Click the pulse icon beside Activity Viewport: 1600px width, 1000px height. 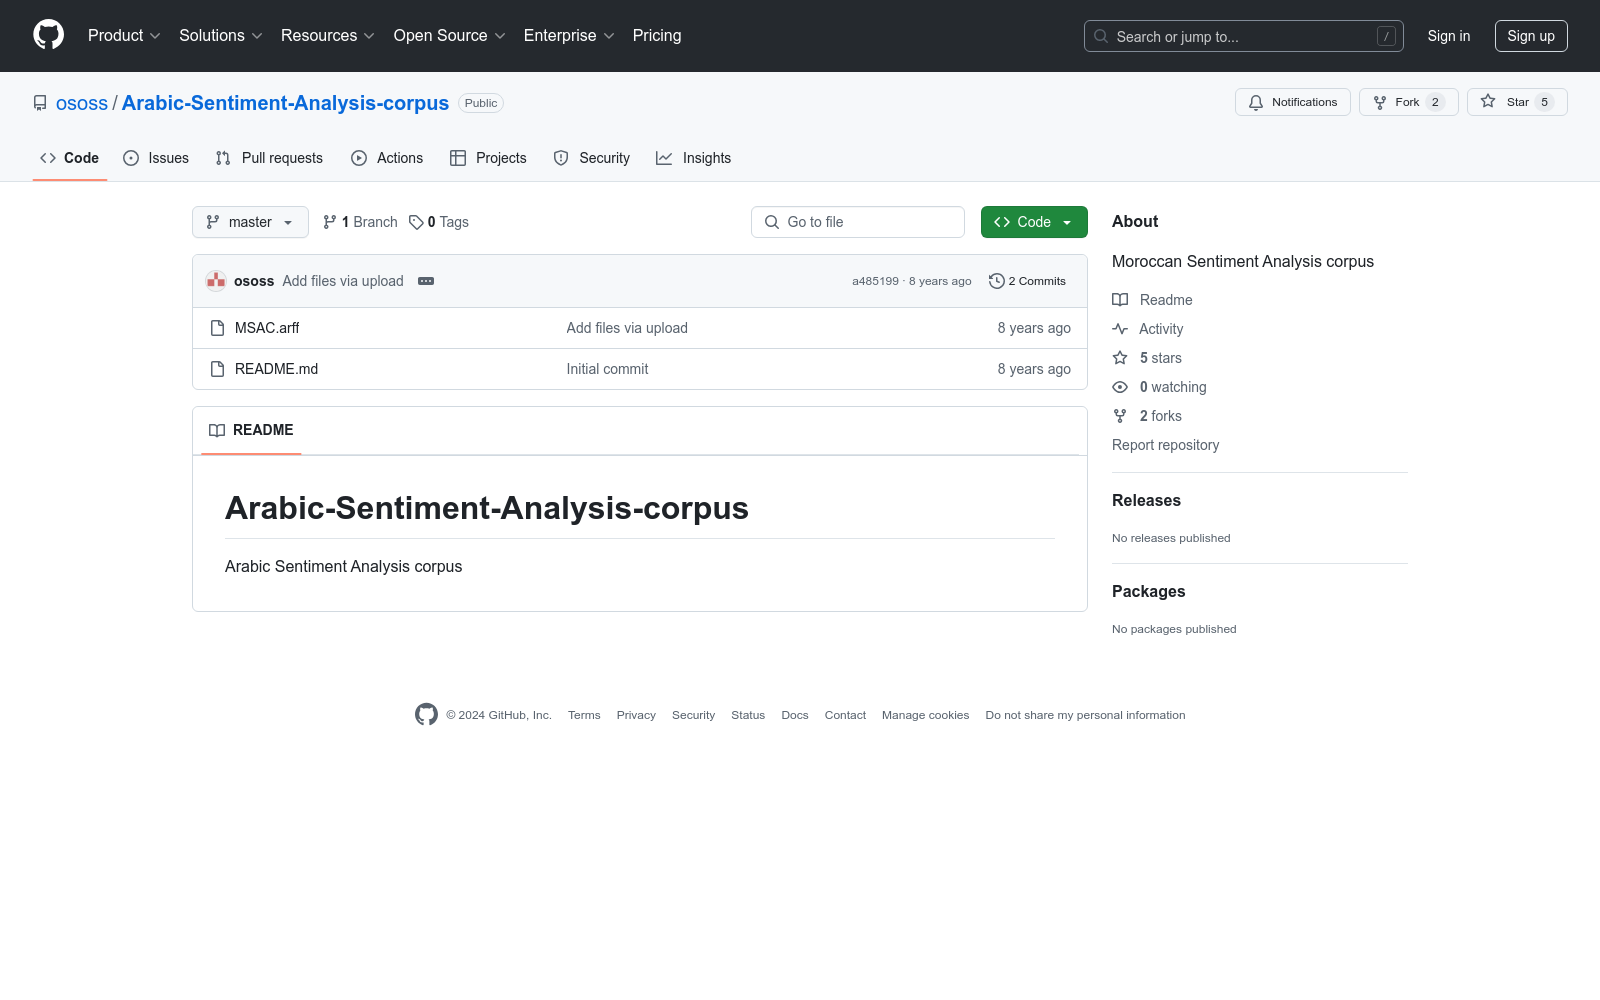tap(1120, 329)
